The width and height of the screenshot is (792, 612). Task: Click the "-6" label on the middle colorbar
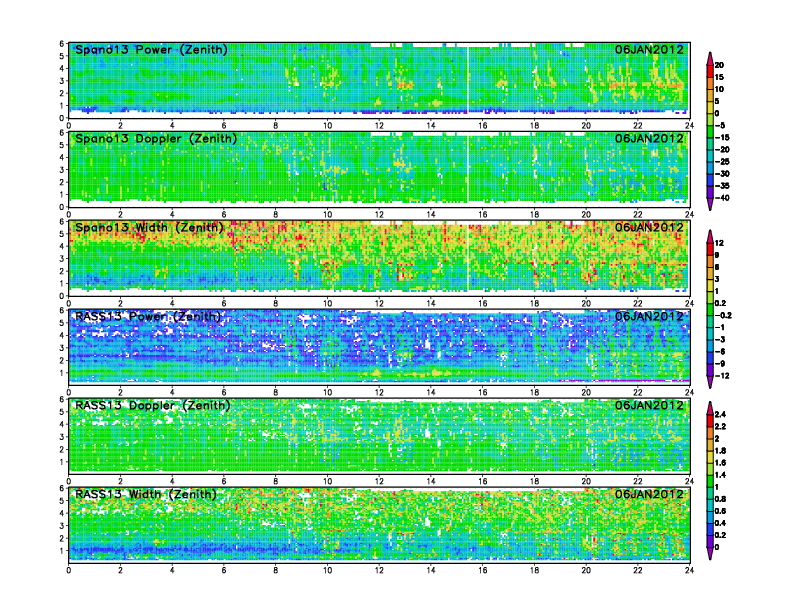click(x=720, y=351)
